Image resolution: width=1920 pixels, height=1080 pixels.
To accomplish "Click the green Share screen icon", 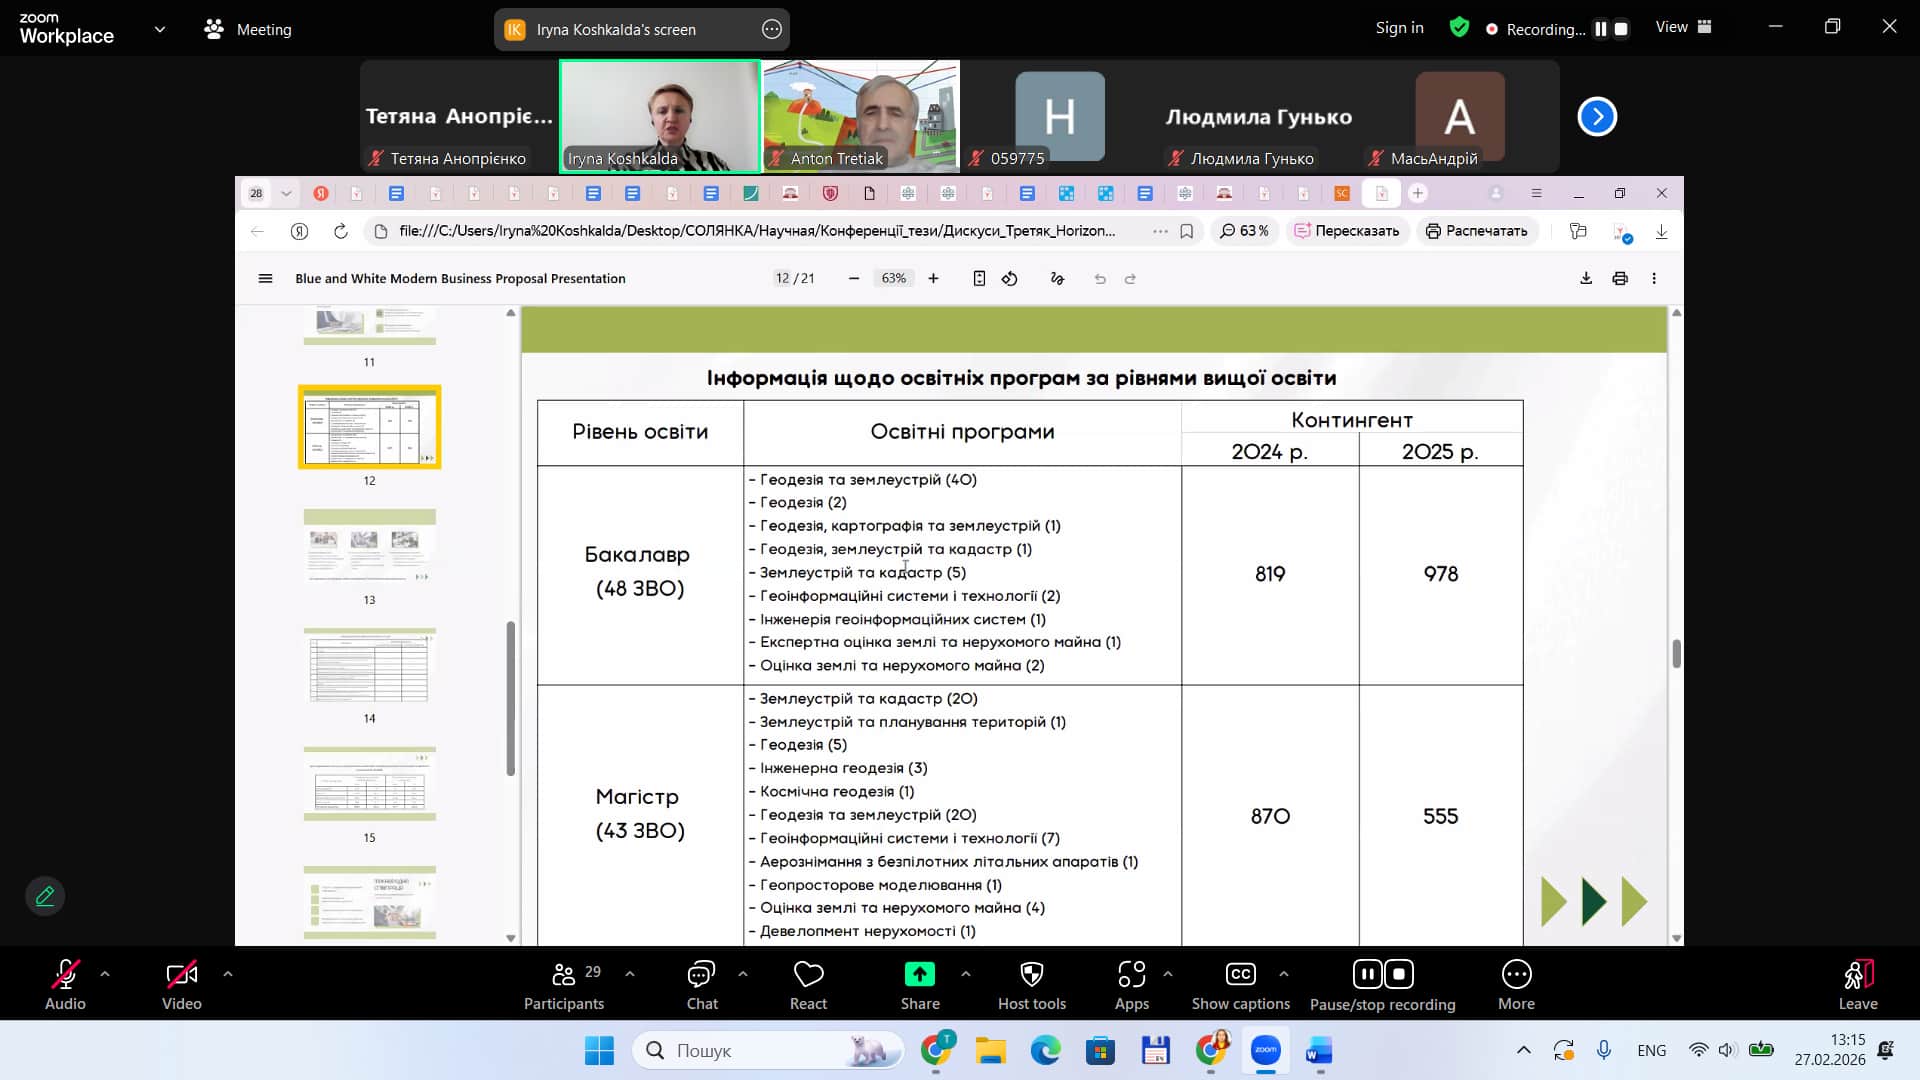I will (x=919, y=975).
